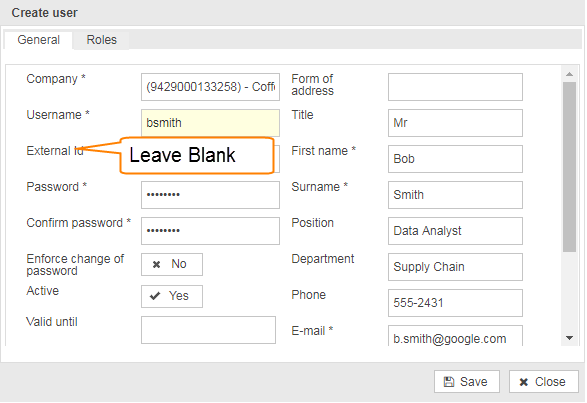Click the cross icon beside No

[156, 264]
